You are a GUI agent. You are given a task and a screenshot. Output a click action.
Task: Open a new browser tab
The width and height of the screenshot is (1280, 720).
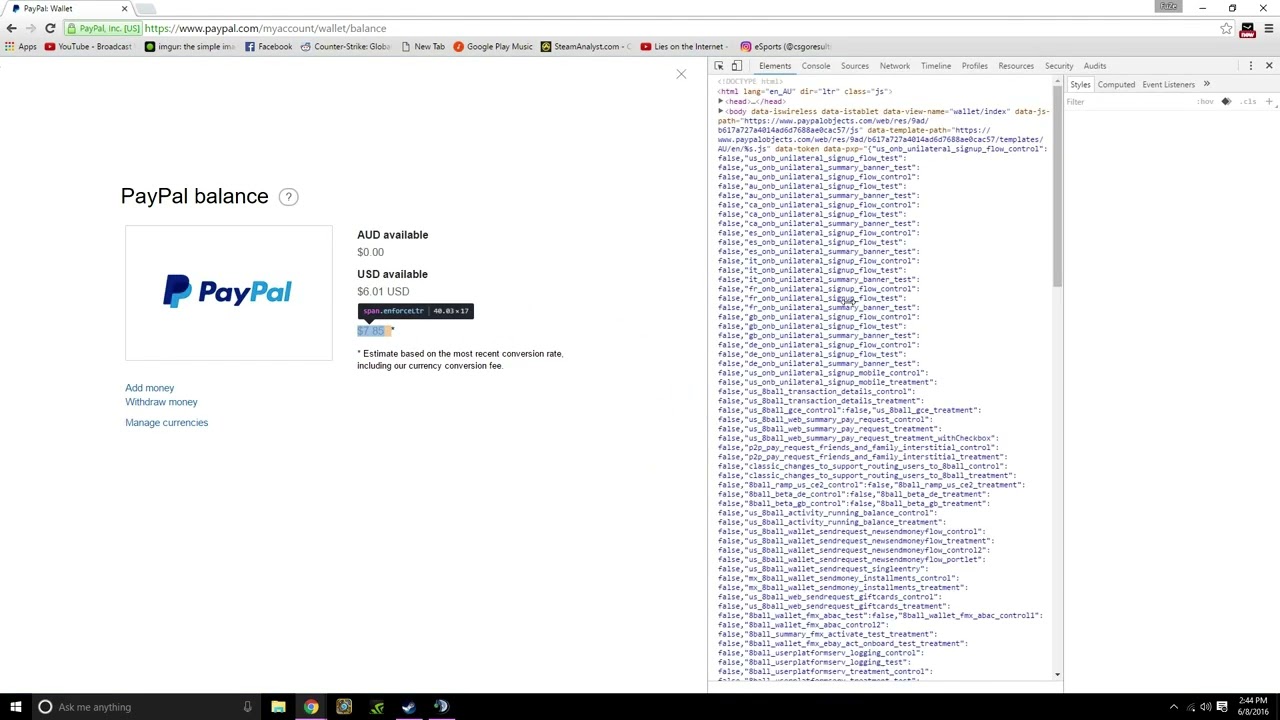(x=148, y=8)
